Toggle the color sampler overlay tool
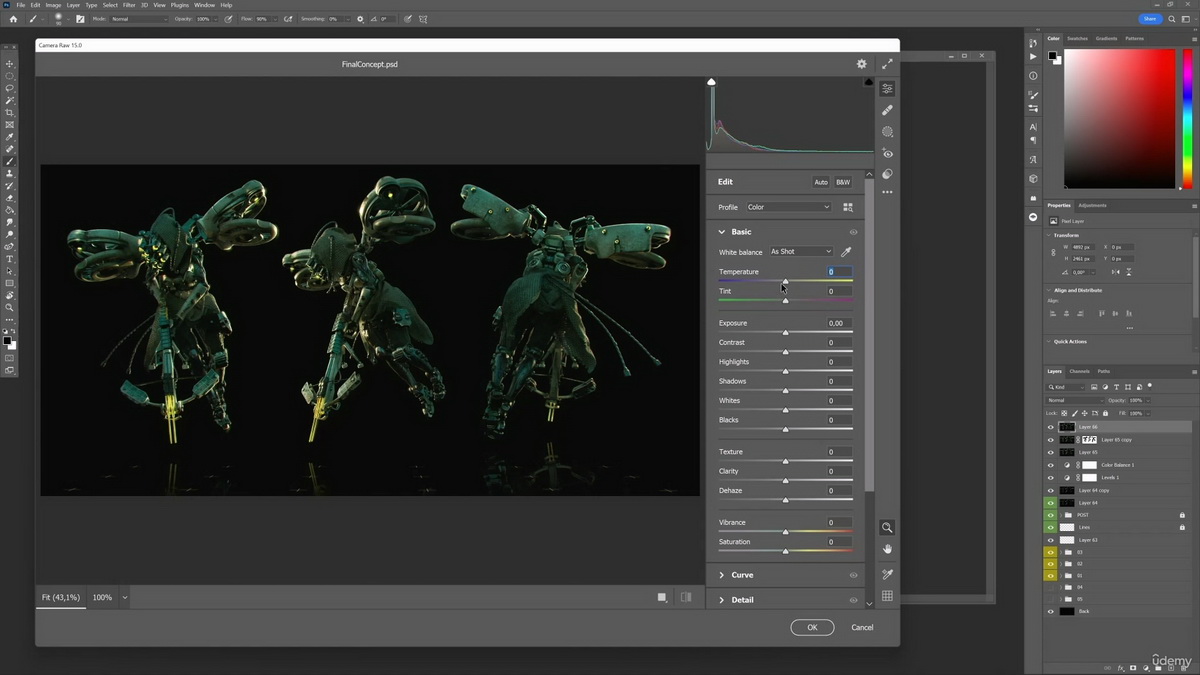1200x675 pixels. [887, 574]
